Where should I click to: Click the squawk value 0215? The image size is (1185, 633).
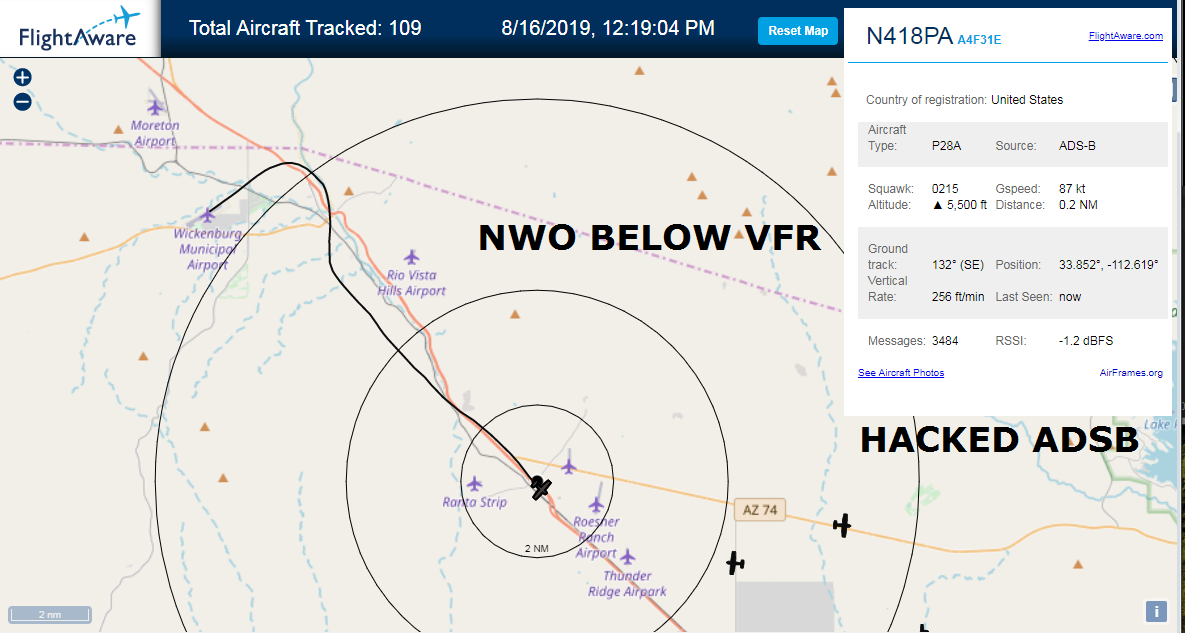click(x=945, y=189)
